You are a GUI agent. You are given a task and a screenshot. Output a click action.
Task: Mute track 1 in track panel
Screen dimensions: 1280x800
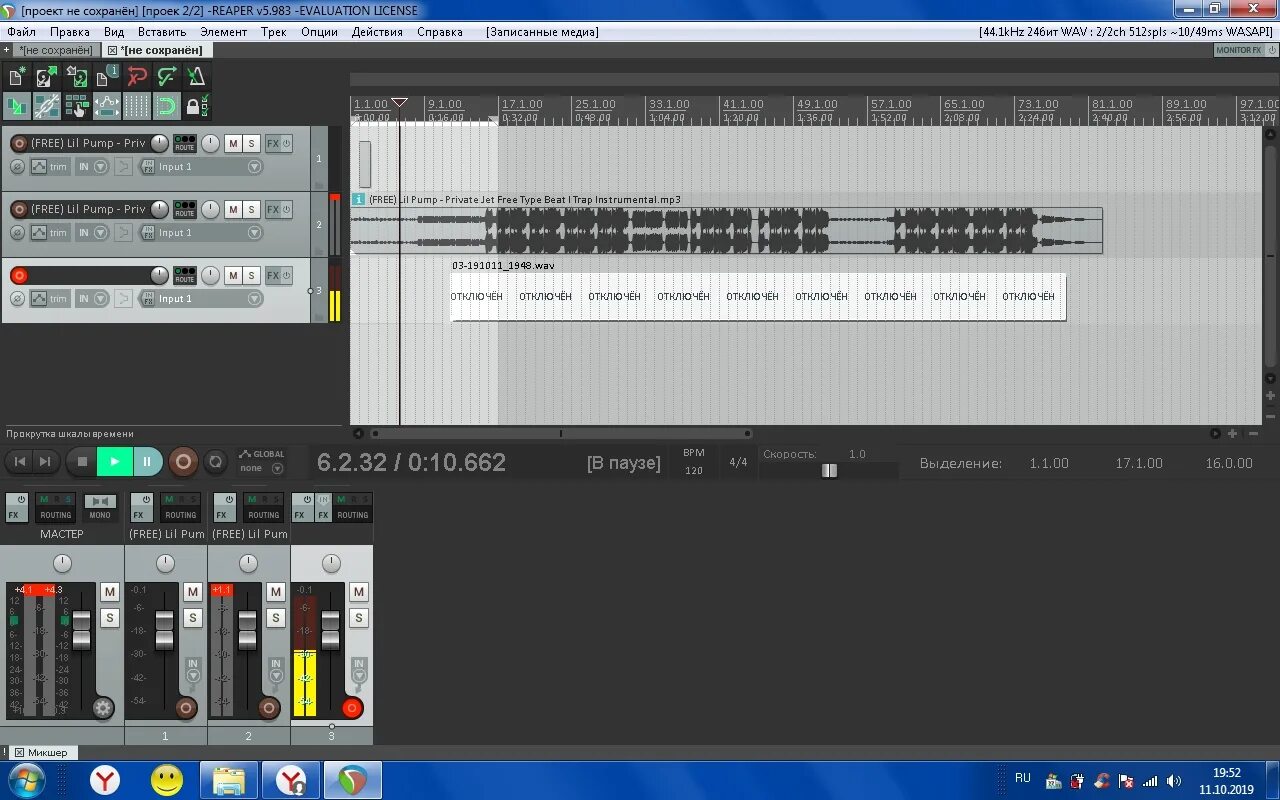[233, 143]
